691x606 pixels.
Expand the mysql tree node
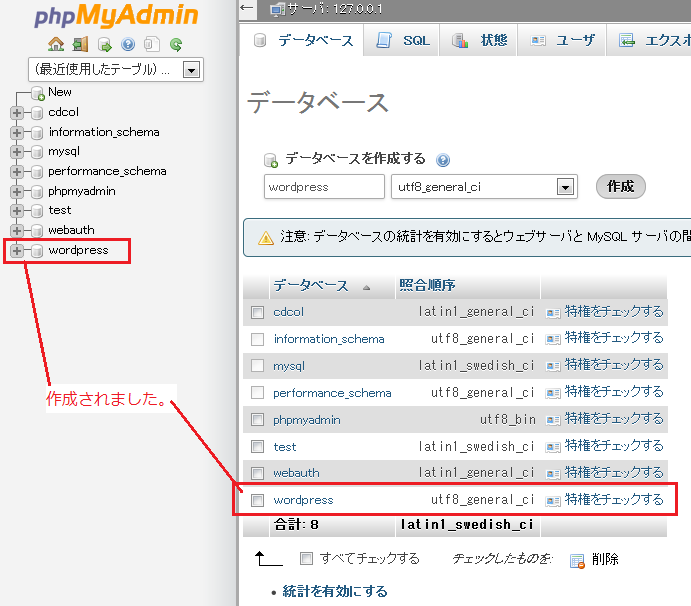(17, 152)
